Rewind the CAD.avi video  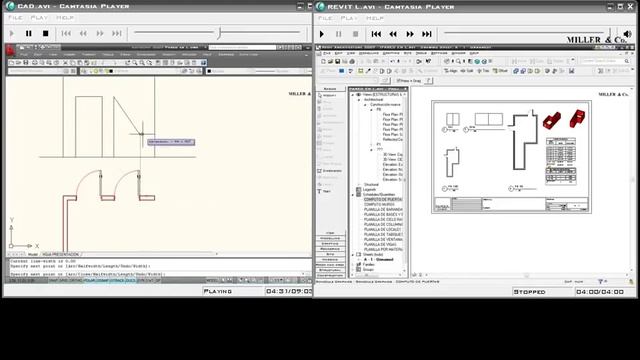pos(83,33)
